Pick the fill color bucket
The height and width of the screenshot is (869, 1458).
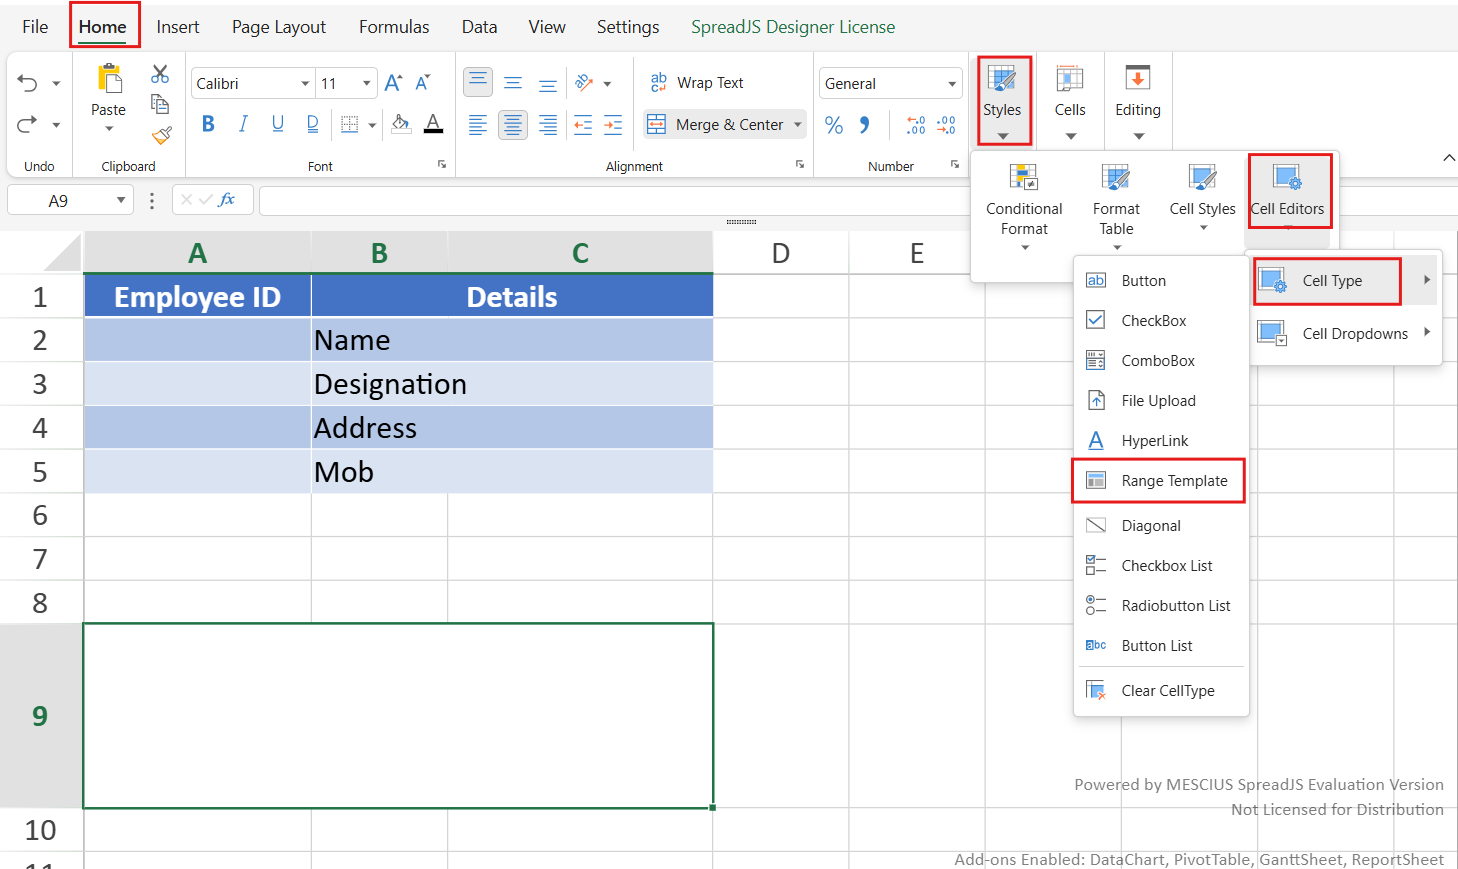400,124
